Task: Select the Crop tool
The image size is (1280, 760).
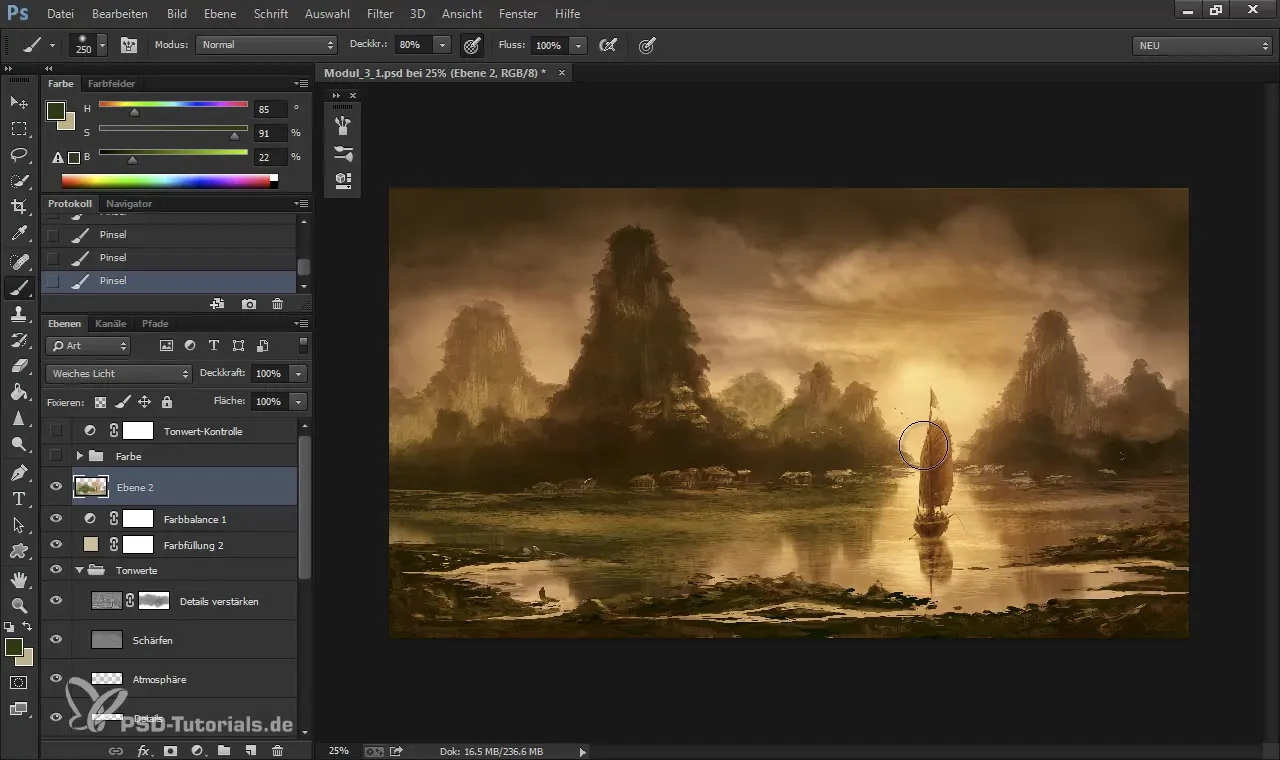Action: (x=18, y=207)
